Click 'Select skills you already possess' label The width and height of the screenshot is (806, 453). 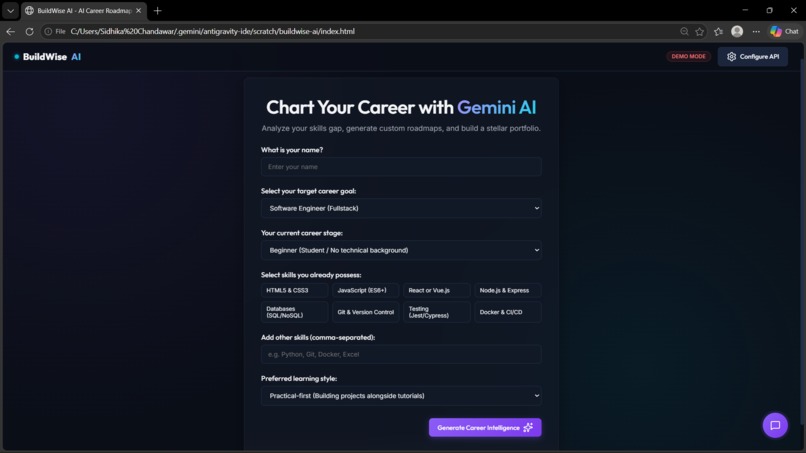tap(311, 275)
